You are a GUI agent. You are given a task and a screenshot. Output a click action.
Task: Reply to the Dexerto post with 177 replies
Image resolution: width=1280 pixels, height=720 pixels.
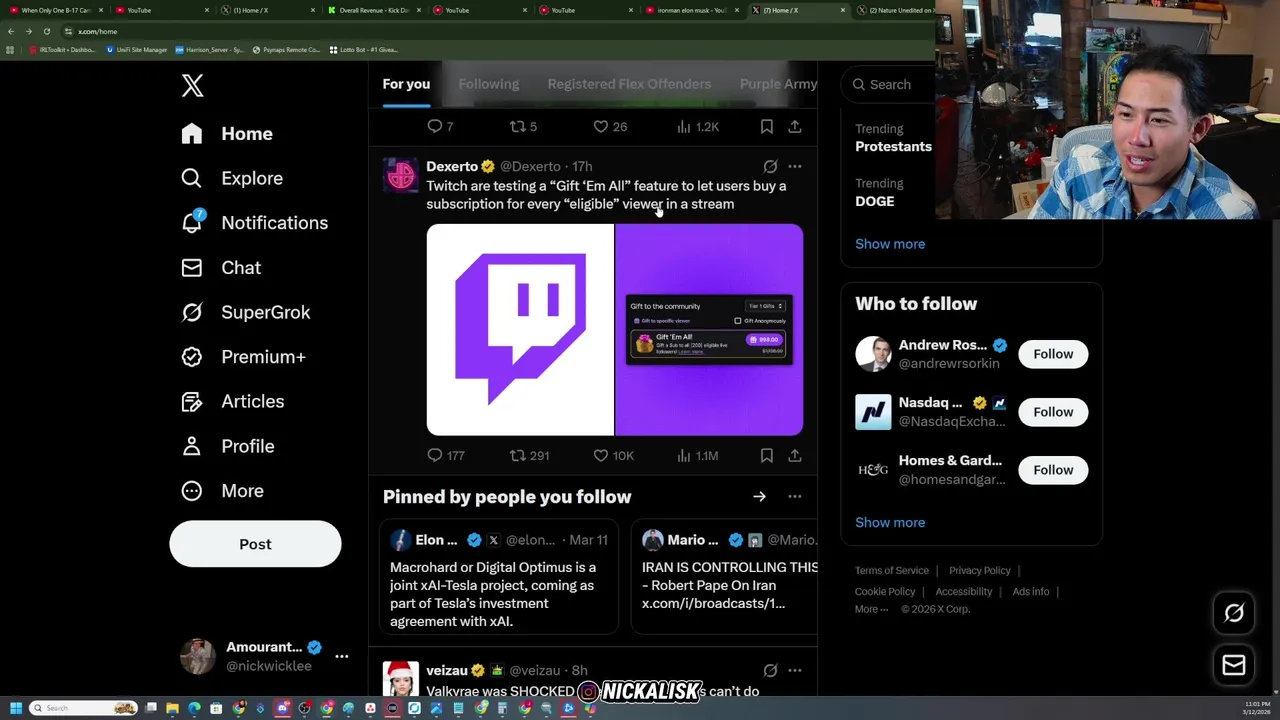coord(446,456)
